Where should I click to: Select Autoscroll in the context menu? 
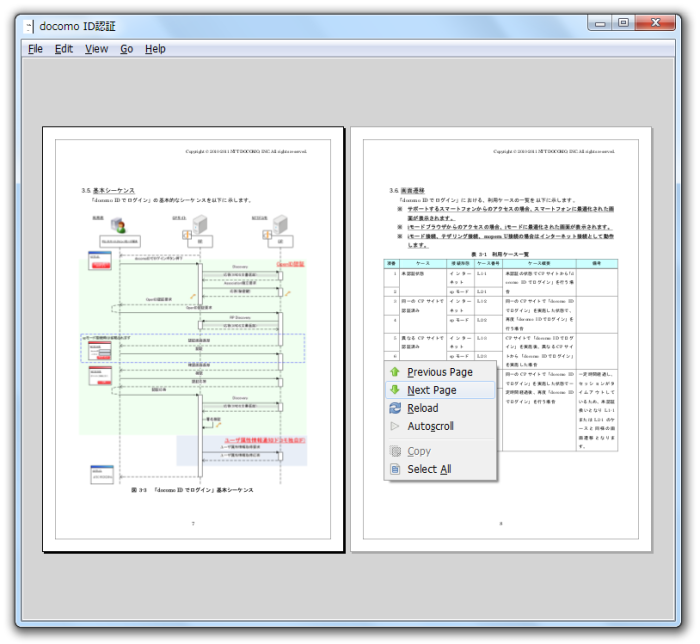440,426
